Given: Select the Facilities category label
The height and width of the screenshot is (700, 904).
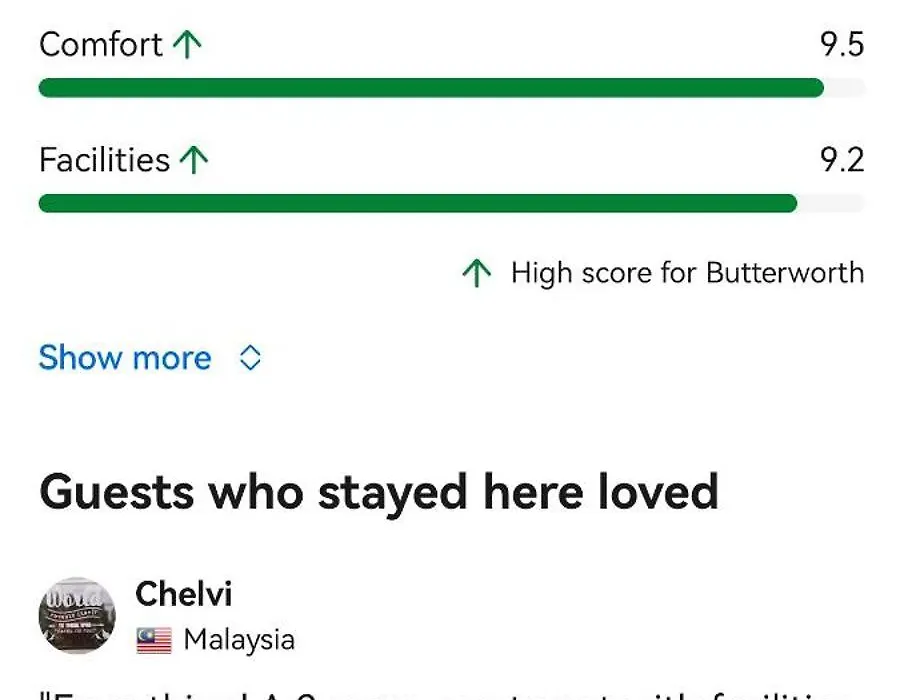Looking at the screenshot, I should [x=104, y=160].
